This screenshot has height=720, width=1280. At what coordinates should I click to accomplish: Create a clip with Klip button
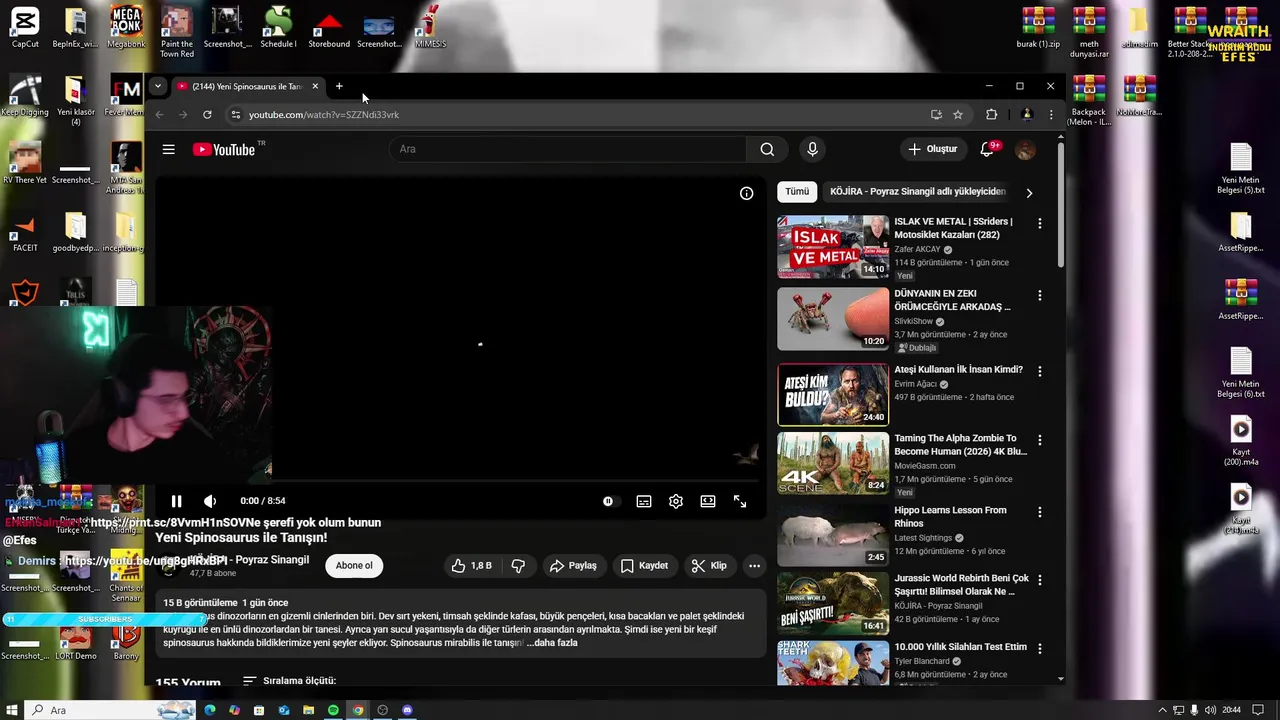tap(709, 565)
